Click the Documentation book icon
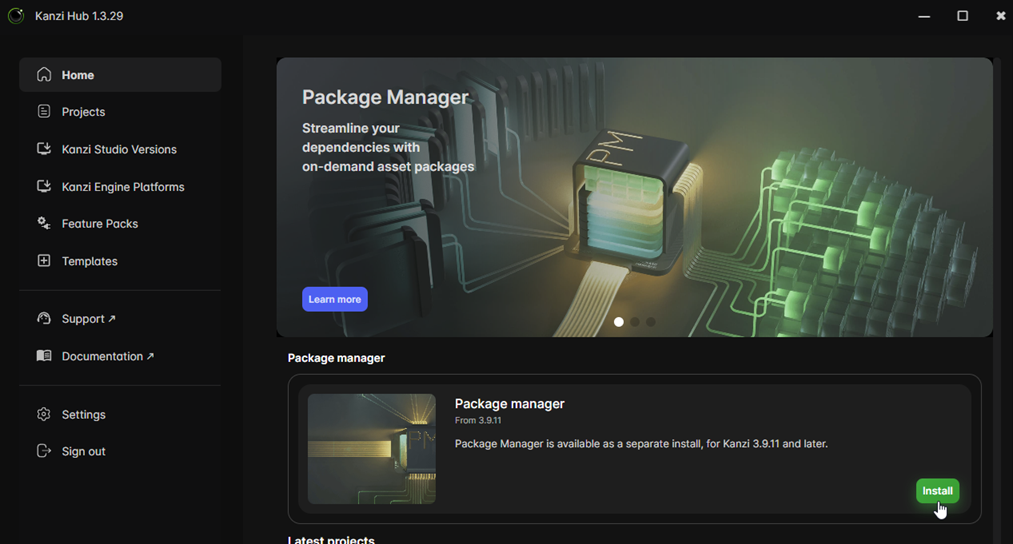The height and width of the screenshot is (544, 1013). [44, 355]
